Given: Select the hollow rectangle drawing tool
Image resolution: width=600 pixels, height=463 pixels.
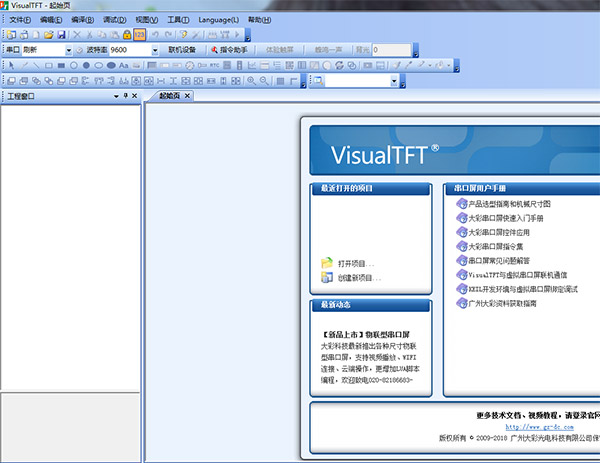Looking at the screenshot, I should coord(49,65).
